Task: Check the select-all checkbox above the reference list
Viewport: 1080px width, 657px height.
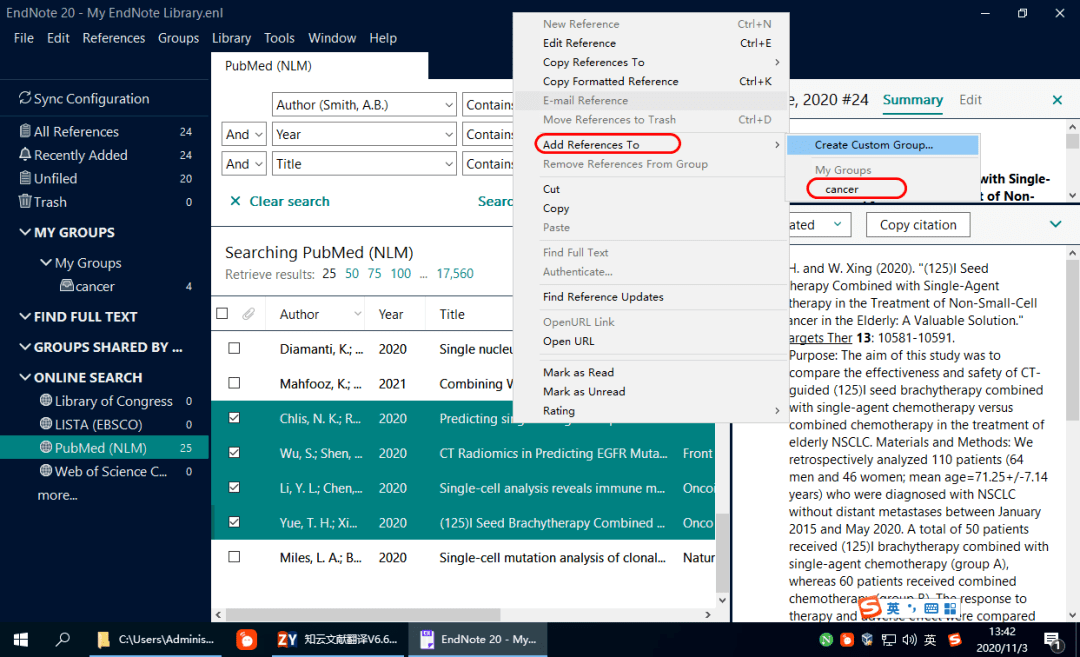Action: 222,313
